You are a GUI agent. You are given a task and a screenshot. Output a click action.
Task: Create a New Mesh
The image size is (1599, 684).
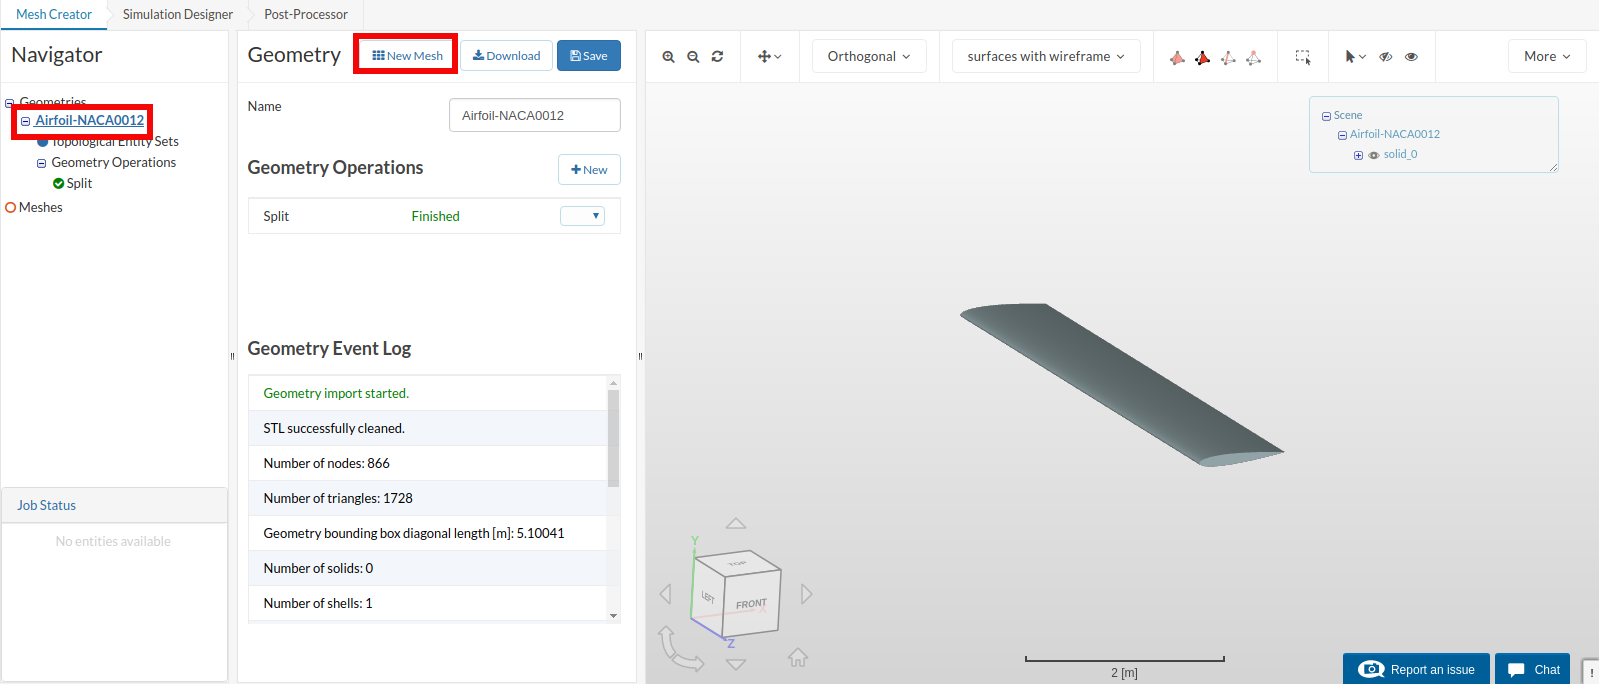point(407,56)
